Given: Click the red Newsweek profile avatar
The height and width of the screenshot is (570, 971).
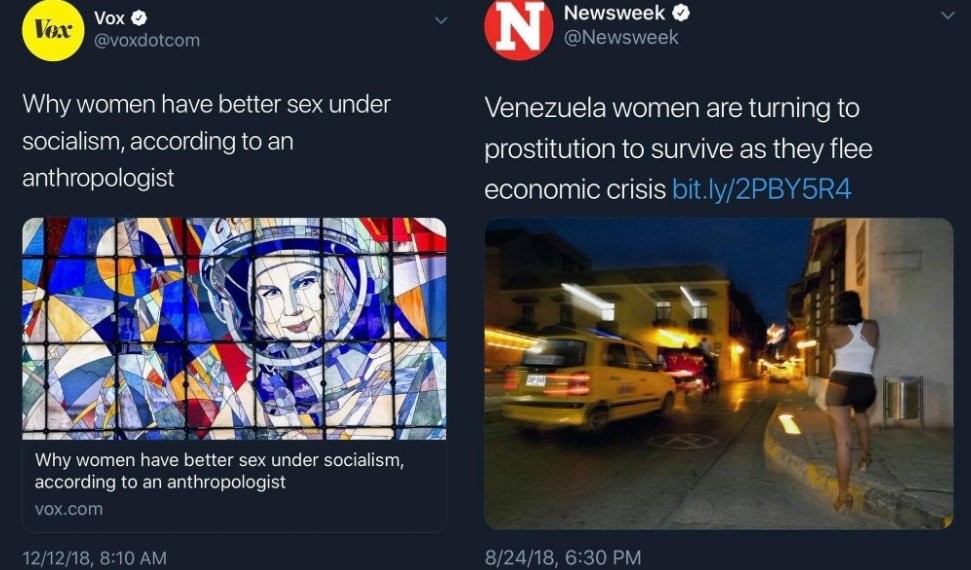Looking at the screenshot, I should click(518, 30).
